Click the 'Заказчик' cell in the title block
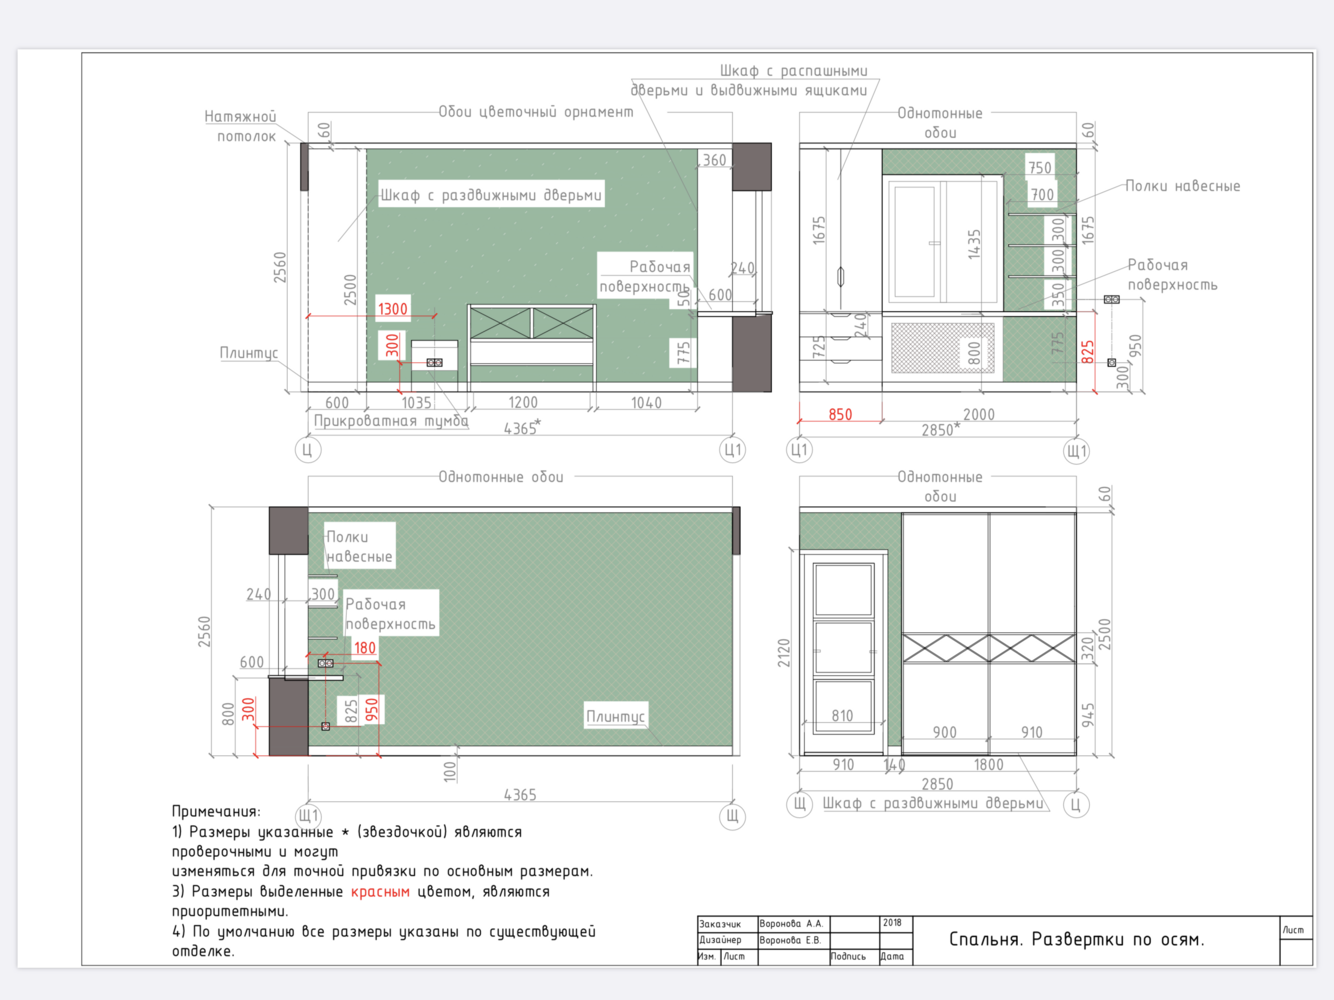 720,923
